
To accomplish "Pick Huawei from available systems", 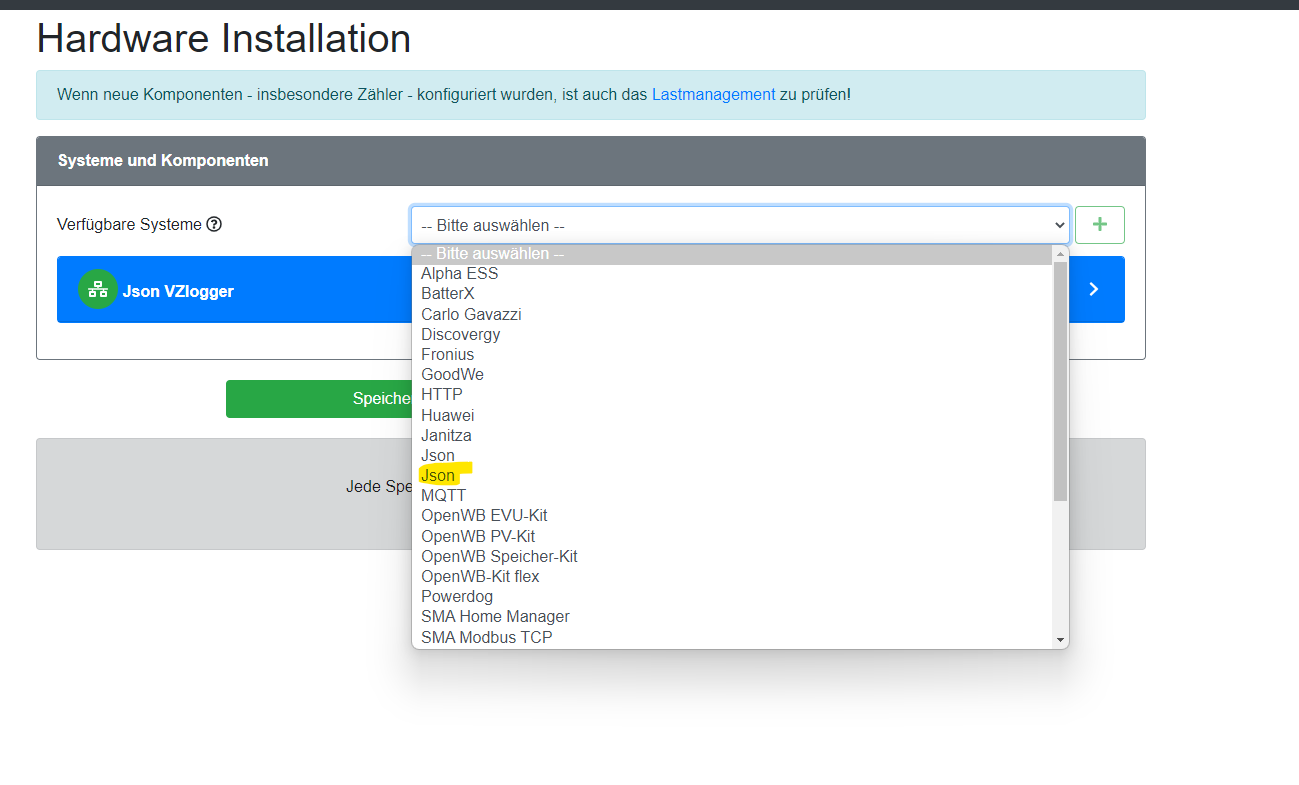I will click(x=447, y=415).
